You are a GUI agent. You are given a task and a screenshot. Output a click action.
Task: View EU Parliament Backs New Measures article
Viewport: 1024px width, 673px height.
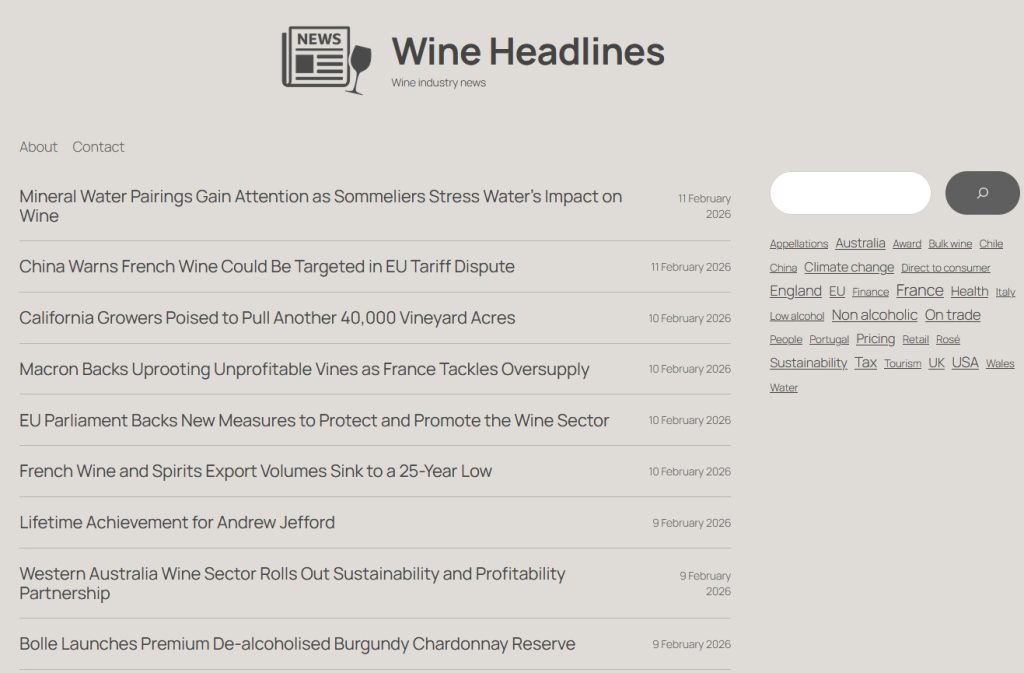coord(314,420)
